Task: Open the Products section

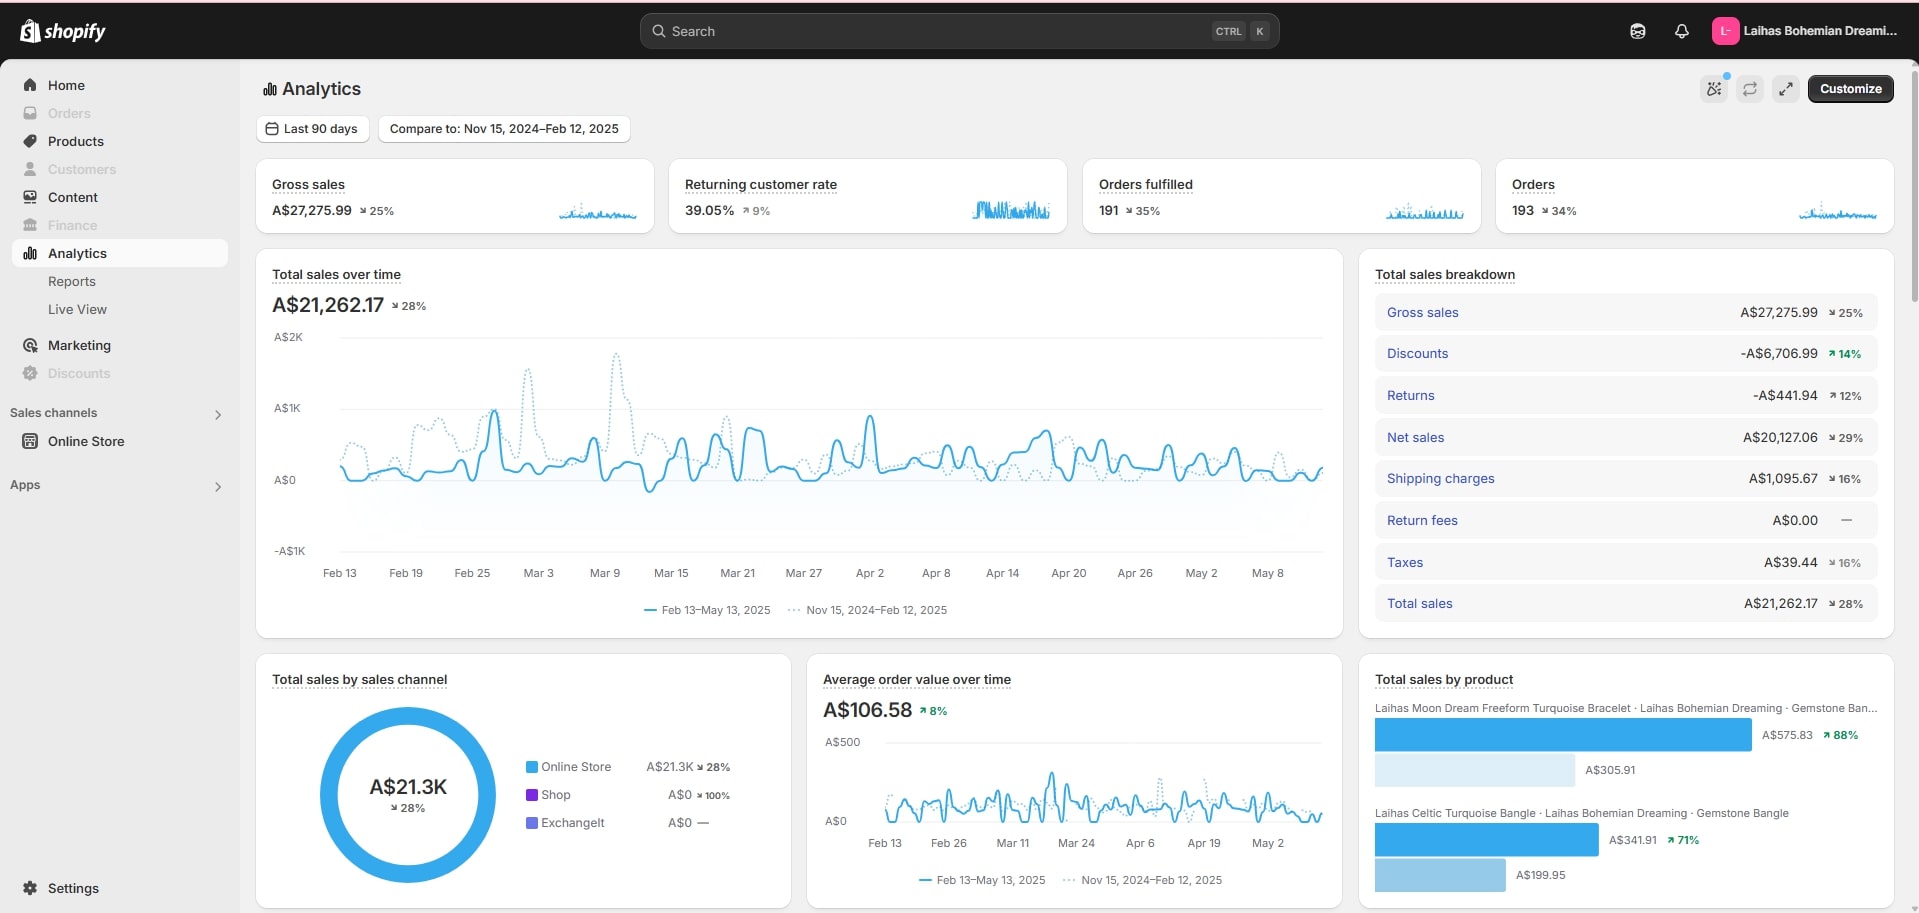Action: (x=75, y=141)
